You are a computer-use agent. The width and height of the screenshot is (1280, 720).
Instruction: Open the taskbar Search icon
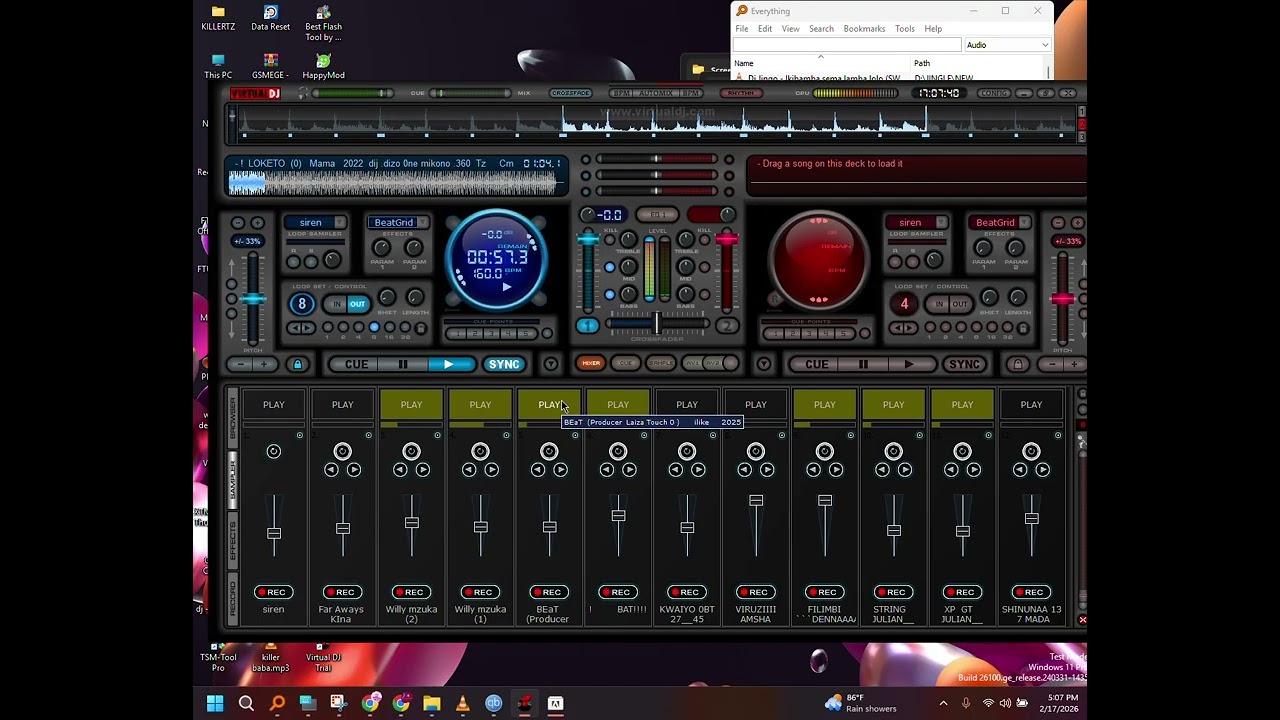pos(246,704)
